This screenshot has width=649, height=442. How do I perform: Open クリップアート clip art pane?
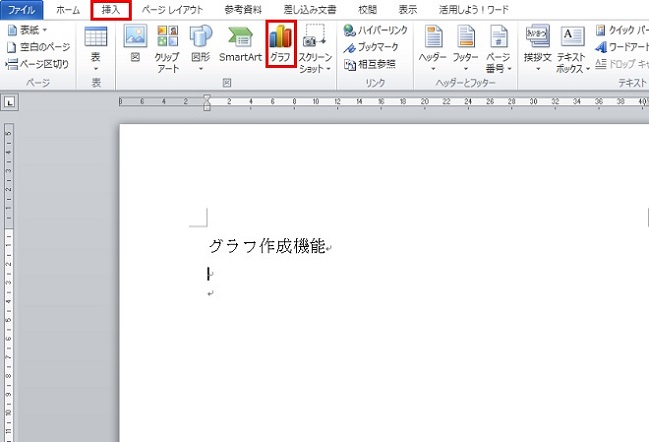168,48
